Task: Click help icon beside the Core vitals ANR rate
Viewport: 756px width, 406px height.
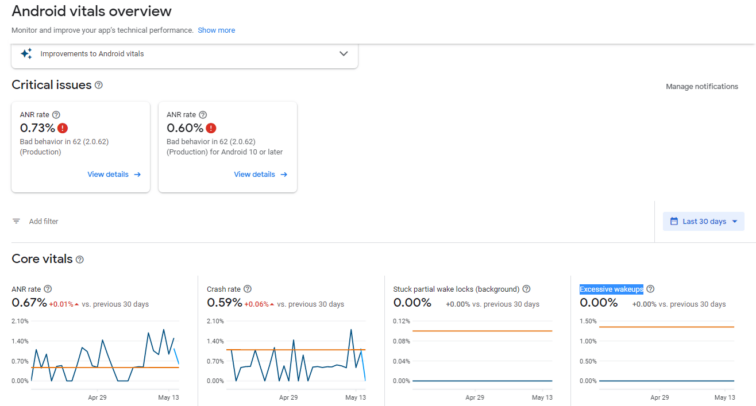Action: 48,289
